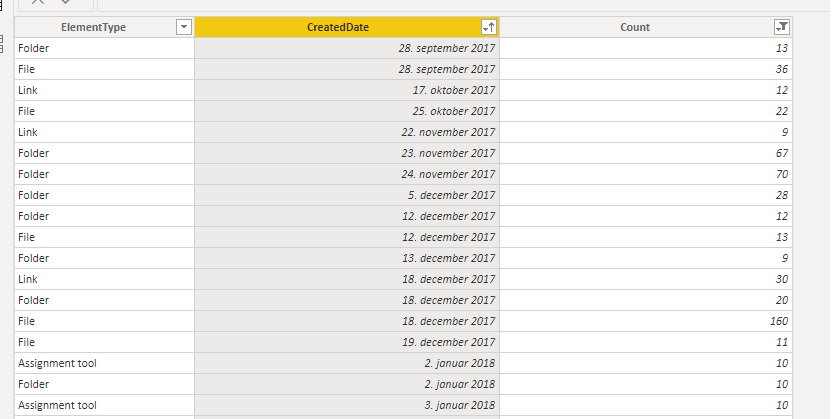Click the File cell dated 25. oktober 2017
Image resolution: width=833 pixels, height=419 pixels.
(105, 111)
